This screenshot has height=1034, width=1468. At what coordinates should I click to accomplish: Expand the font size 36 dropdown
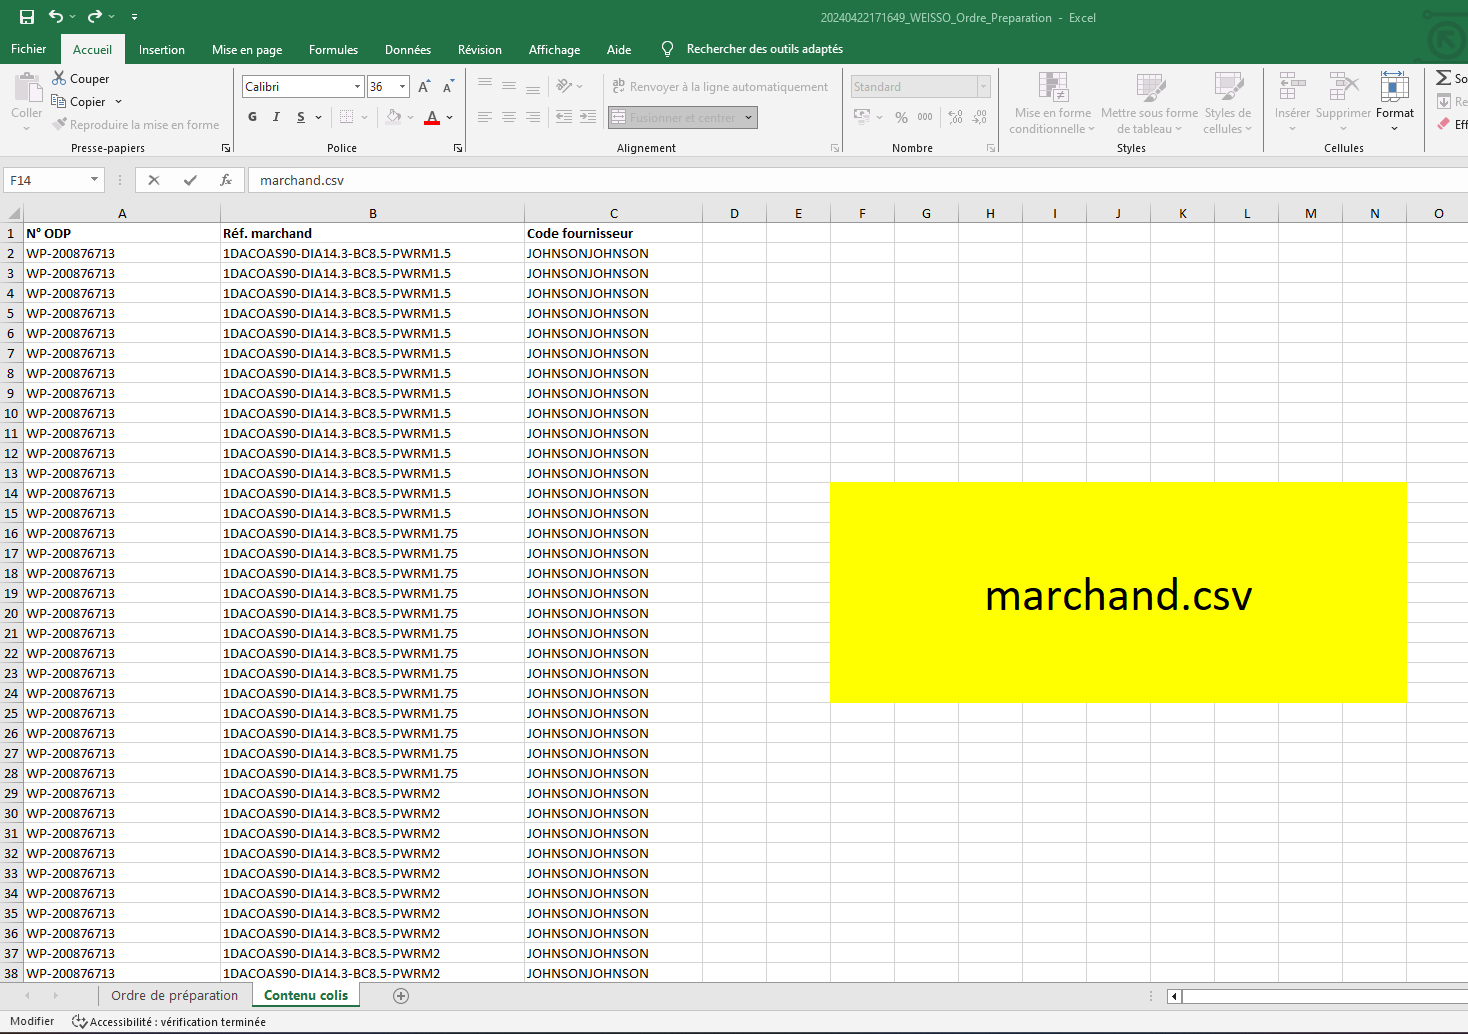[402, 87]
